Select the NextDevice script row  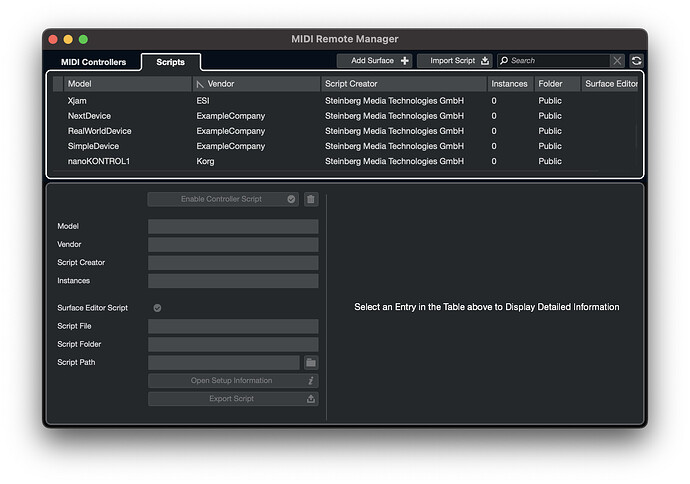(x=345, y=116)
